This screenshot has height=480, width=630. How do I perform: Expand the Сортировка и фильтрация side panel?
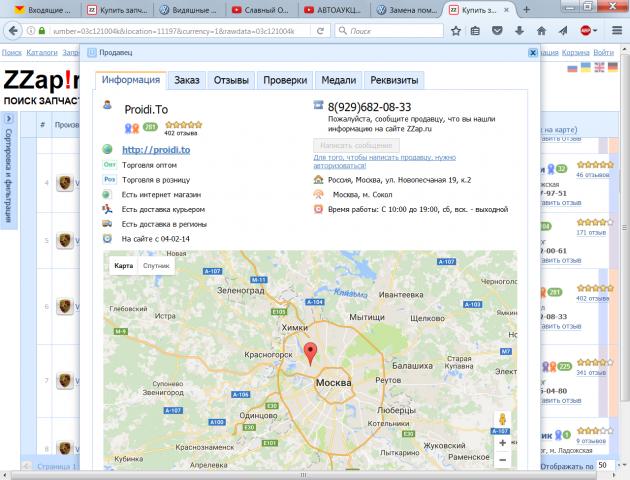(9, 119)
